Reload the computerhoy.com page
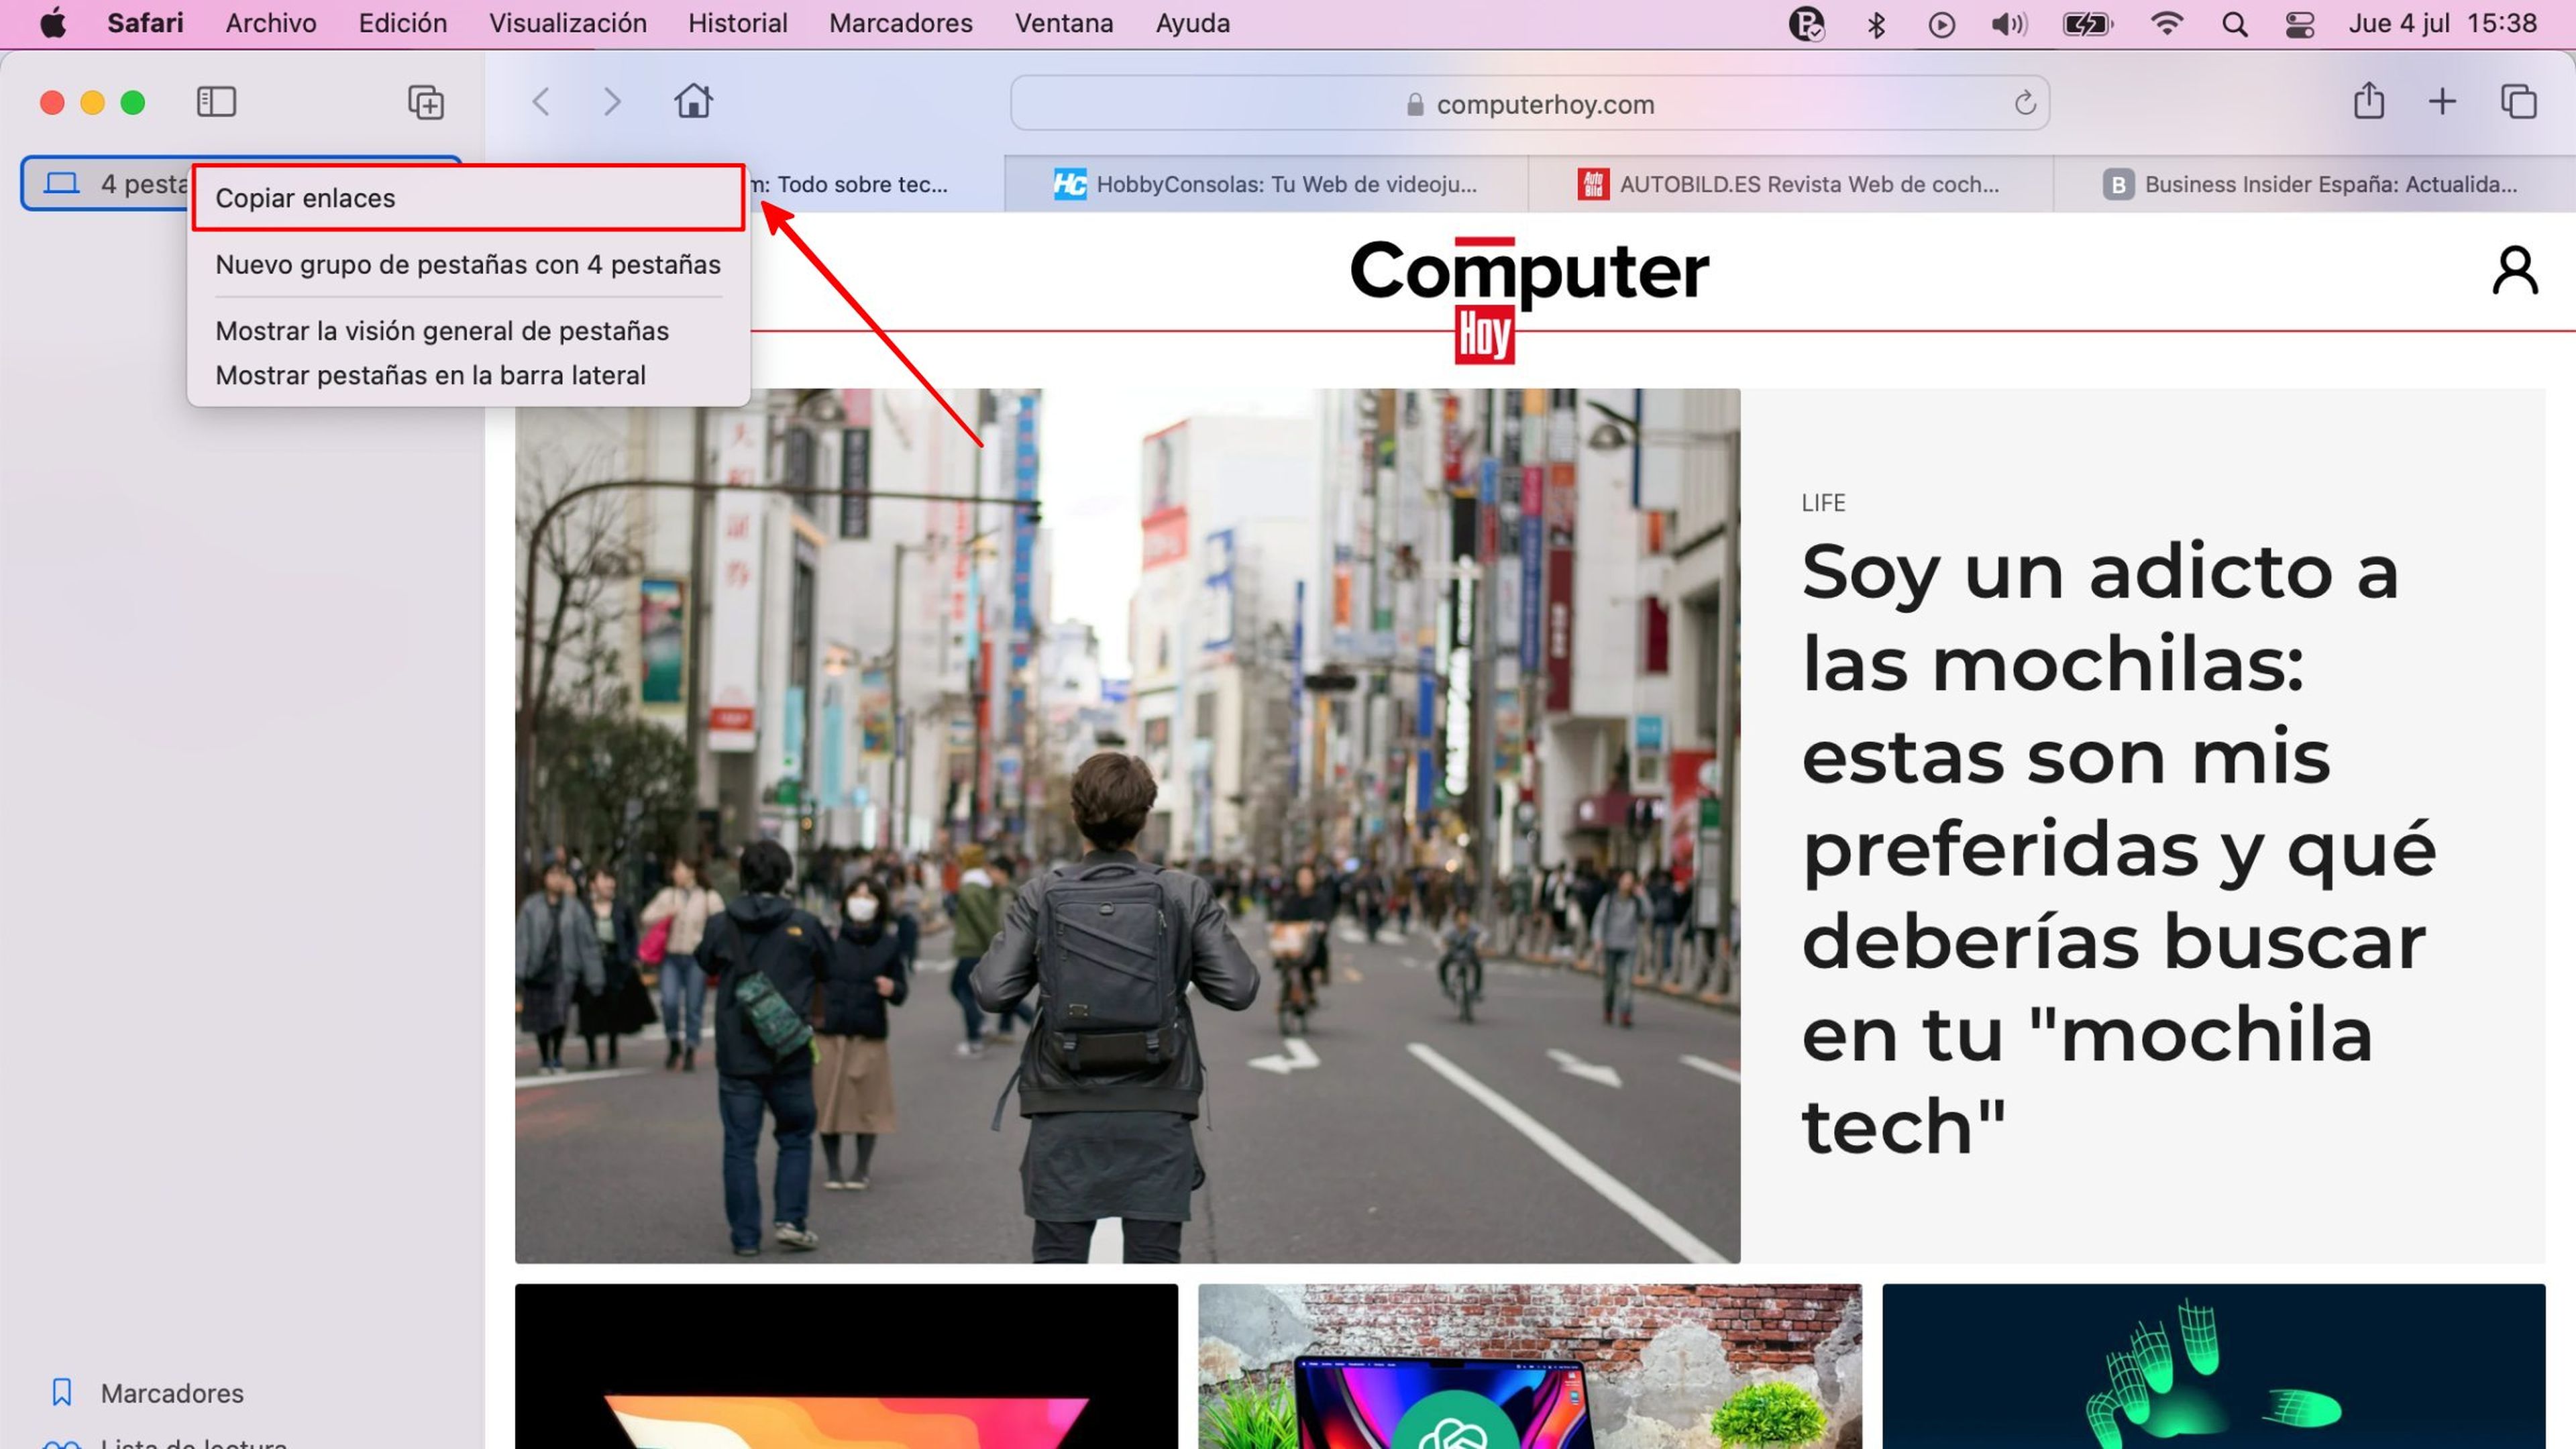This screenshot has width=2576, height=1449. (x=2025, y=103)
